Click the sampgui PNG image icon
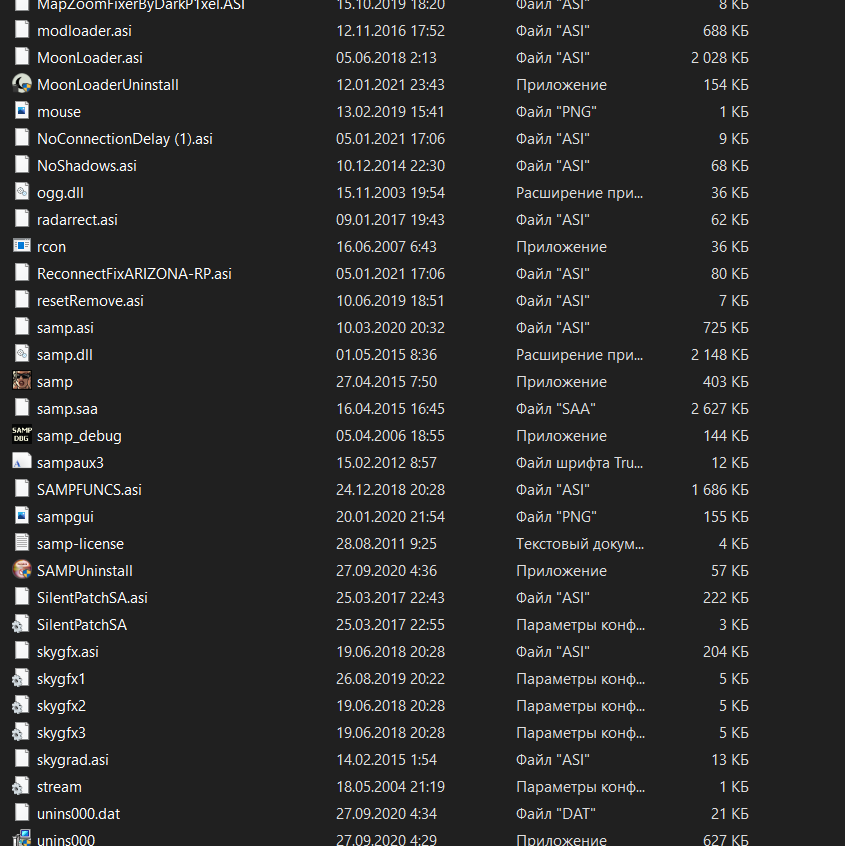This screenshot has height=846, width=845. pos(22,515)
